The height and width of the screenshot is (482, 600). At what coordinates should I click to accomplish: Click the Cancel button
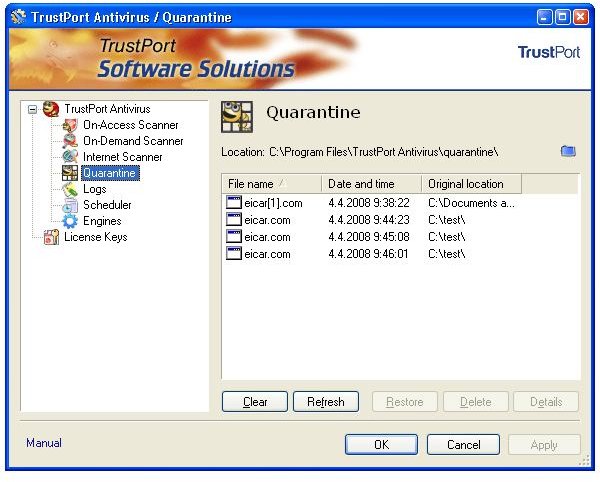point(463,445)
